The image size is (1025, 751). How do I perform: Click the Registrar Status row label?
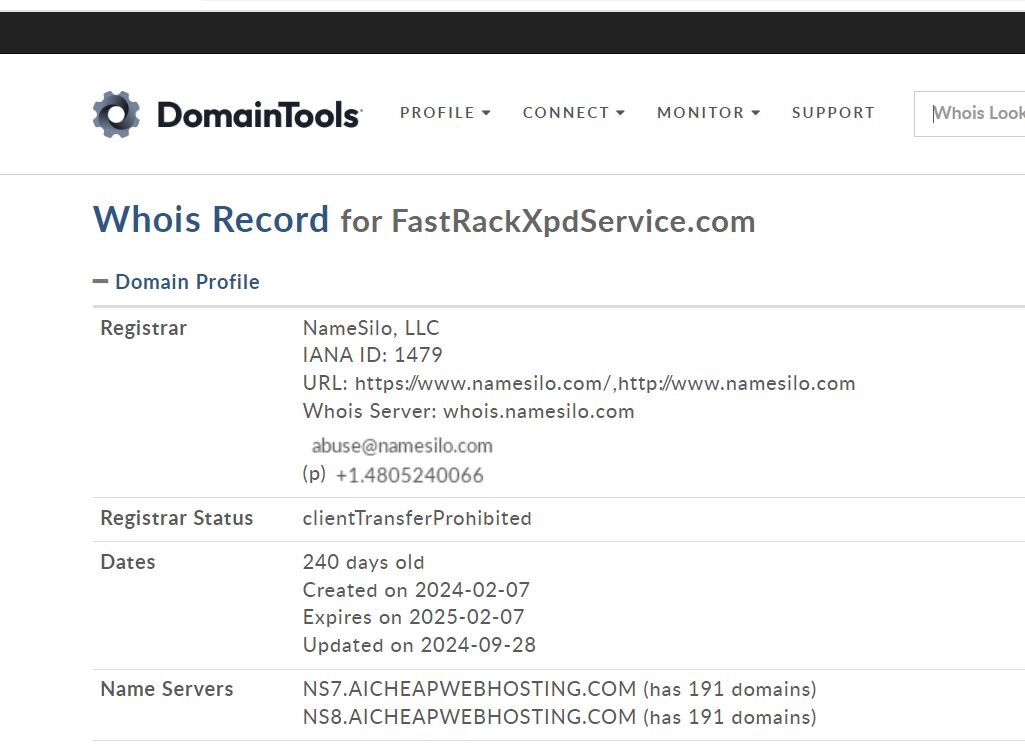[176, 518]
